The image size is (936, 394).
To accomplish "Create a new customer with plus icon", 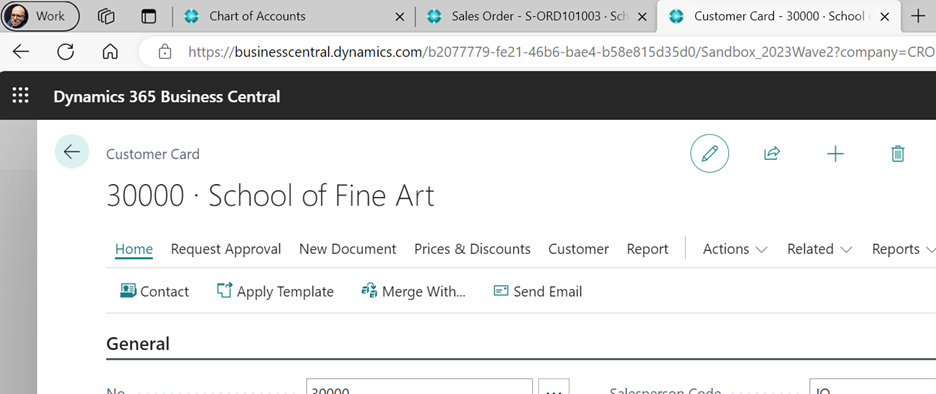I will coord(835,154).
